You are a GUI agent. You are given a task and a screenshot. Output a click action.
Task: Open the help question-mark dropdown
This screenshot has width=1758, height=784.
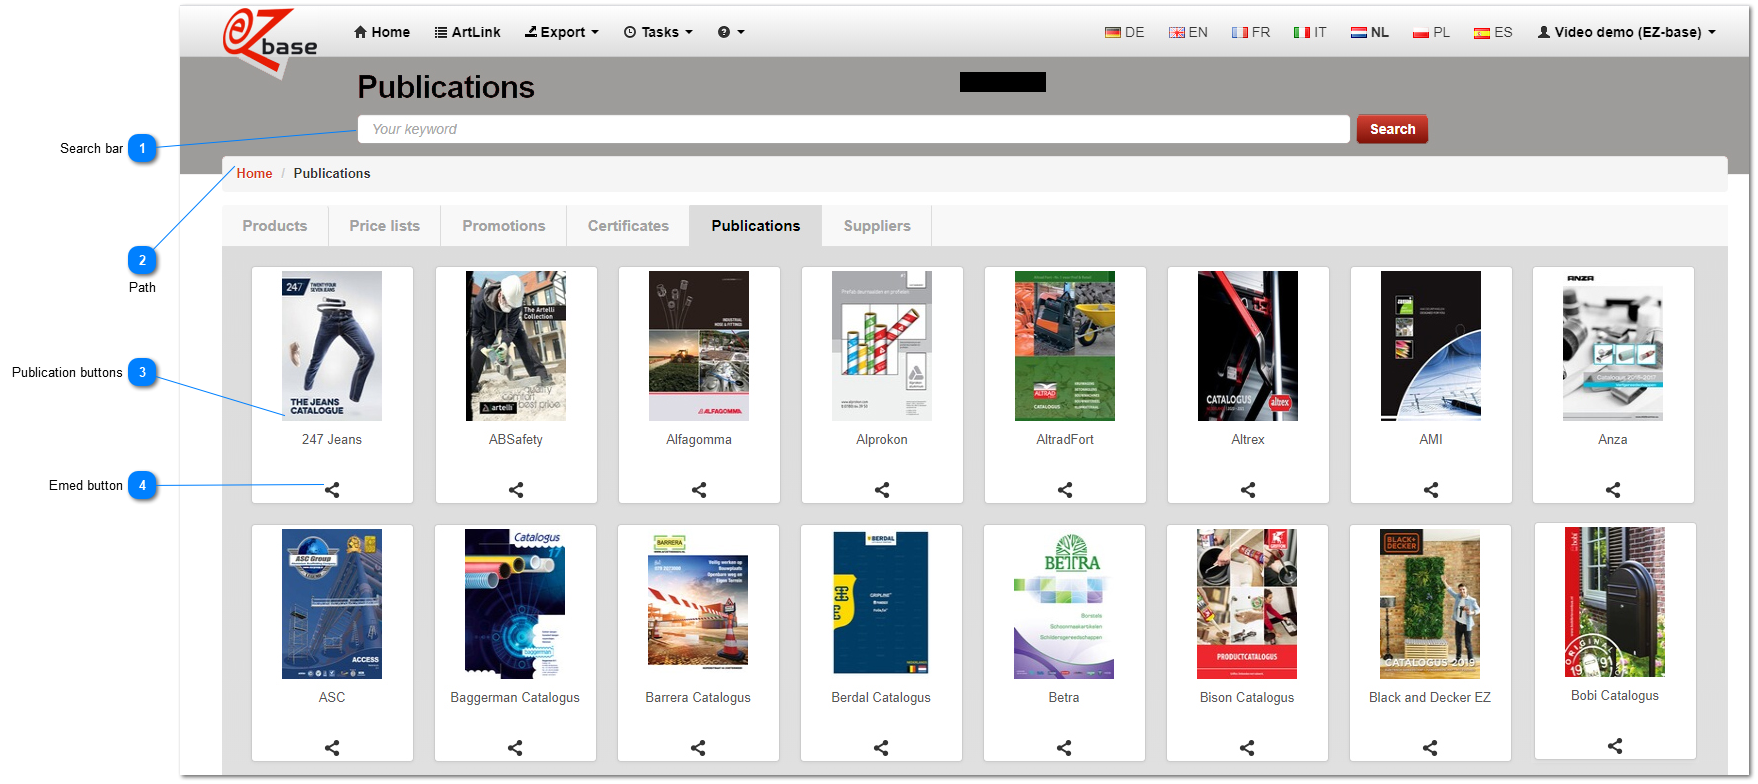pos(731,32)
